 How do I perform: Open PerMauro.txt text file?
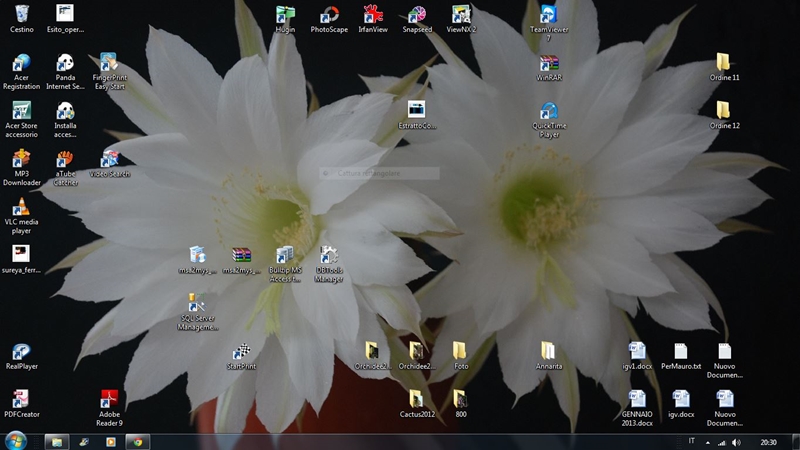coord(681,356)
